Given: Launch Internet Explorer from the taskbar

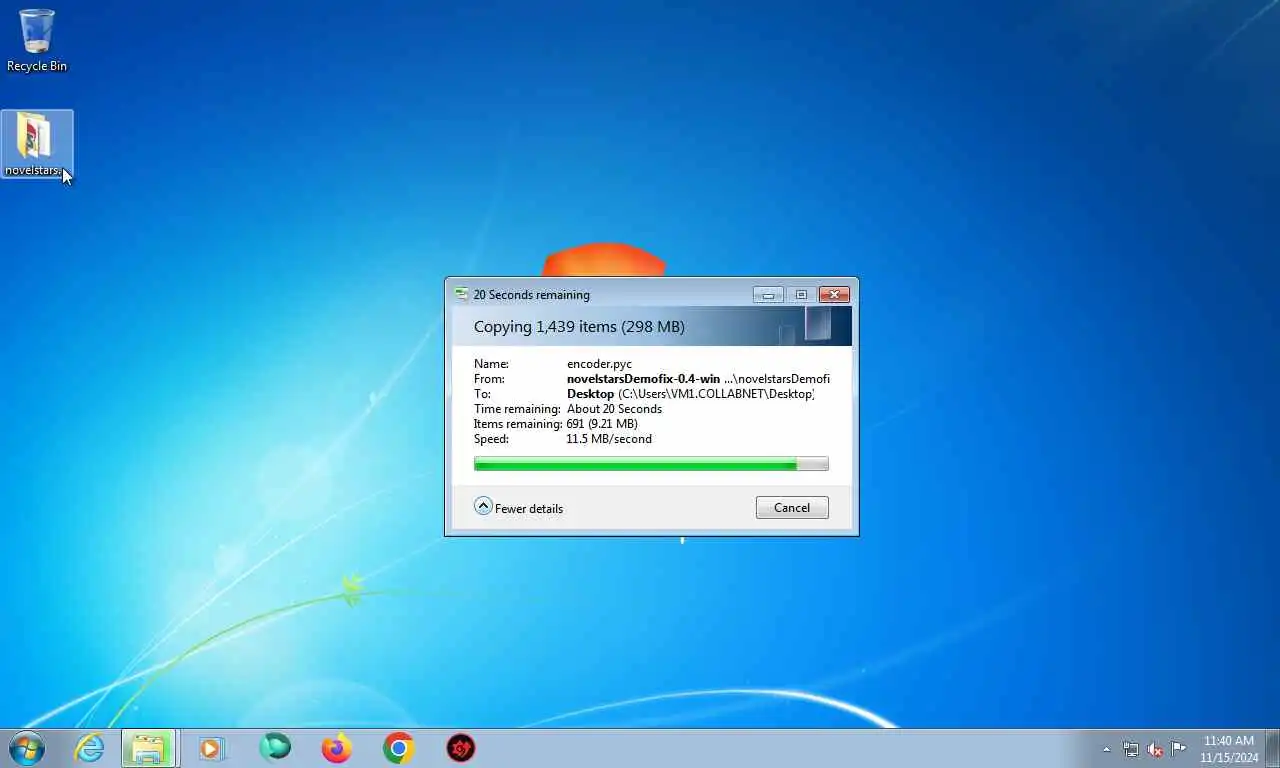Looking at the screenshot, I should 89,748.
